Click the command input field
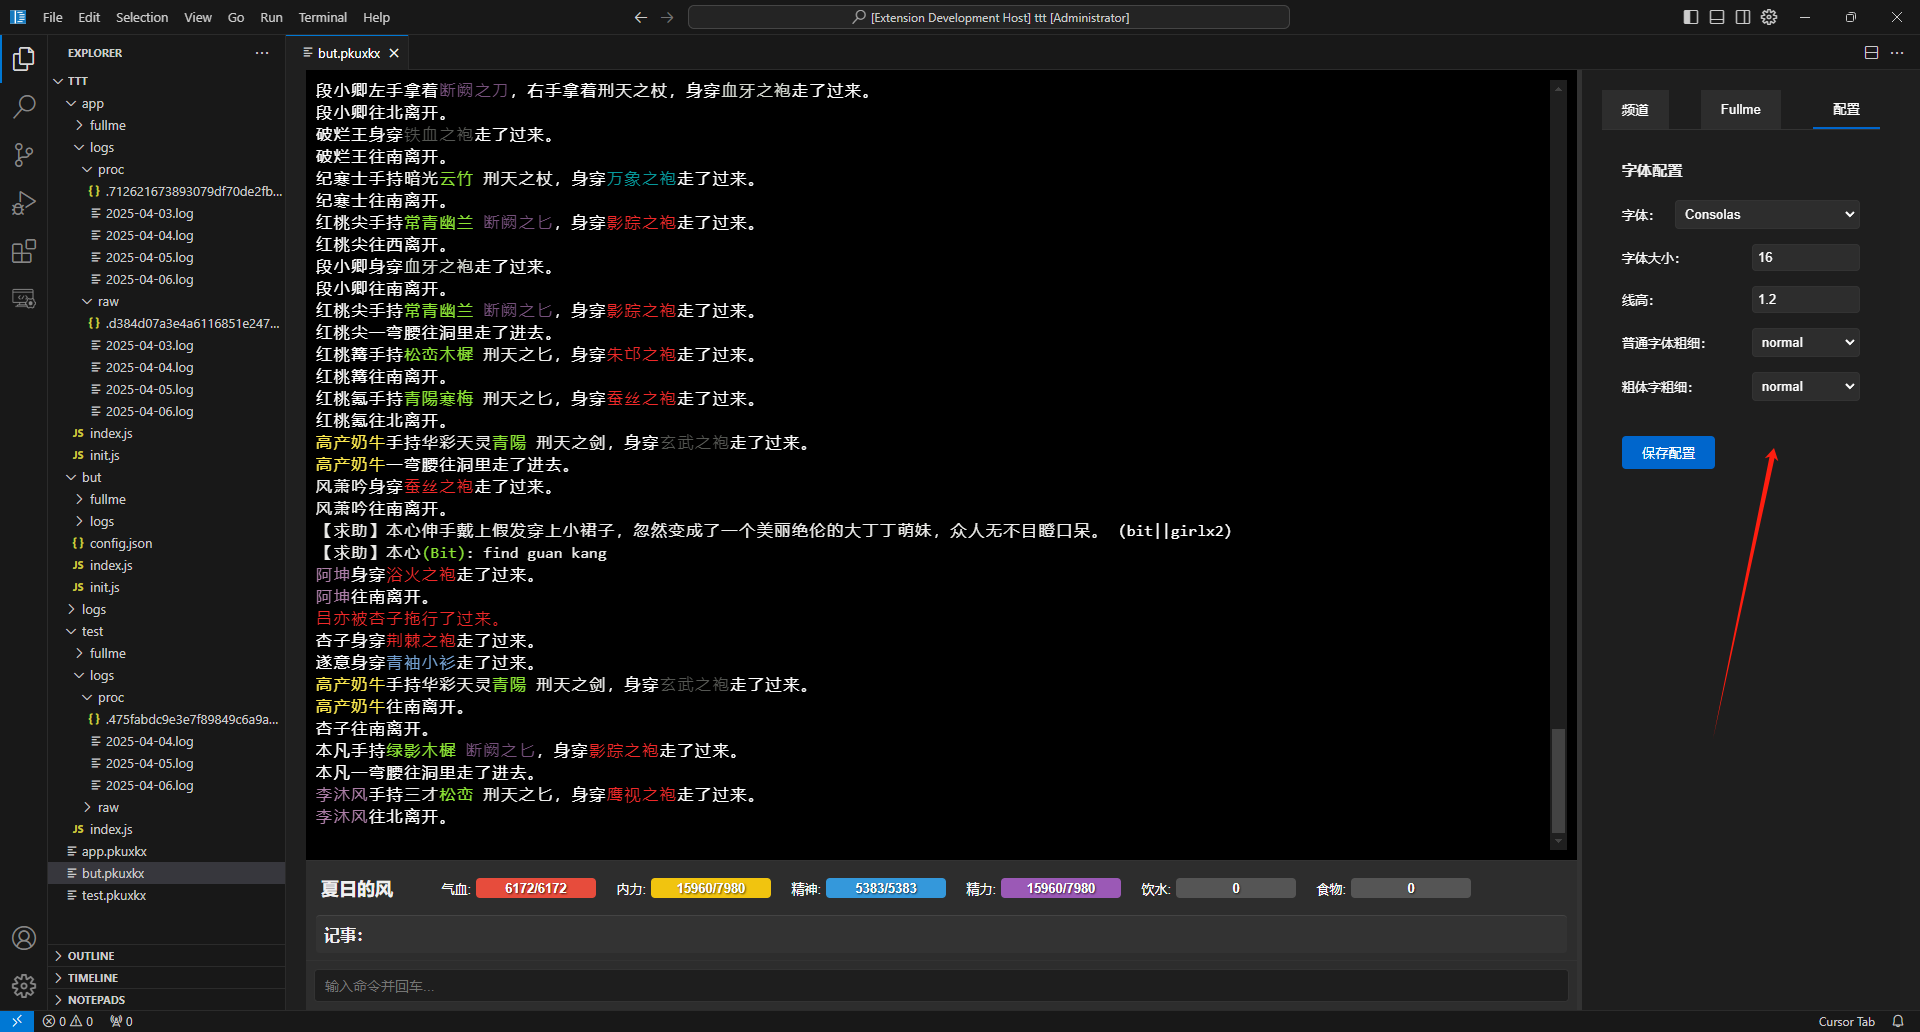 (940, 986)
